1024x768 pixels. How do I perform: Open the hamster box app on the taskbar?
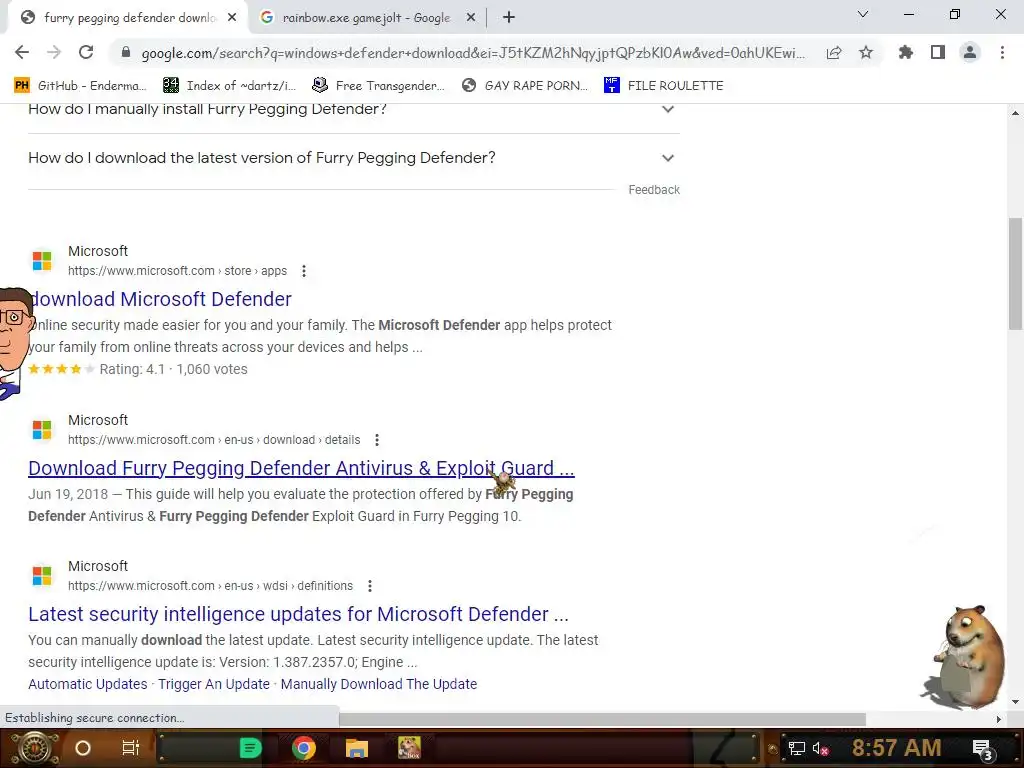coord(409,748)
